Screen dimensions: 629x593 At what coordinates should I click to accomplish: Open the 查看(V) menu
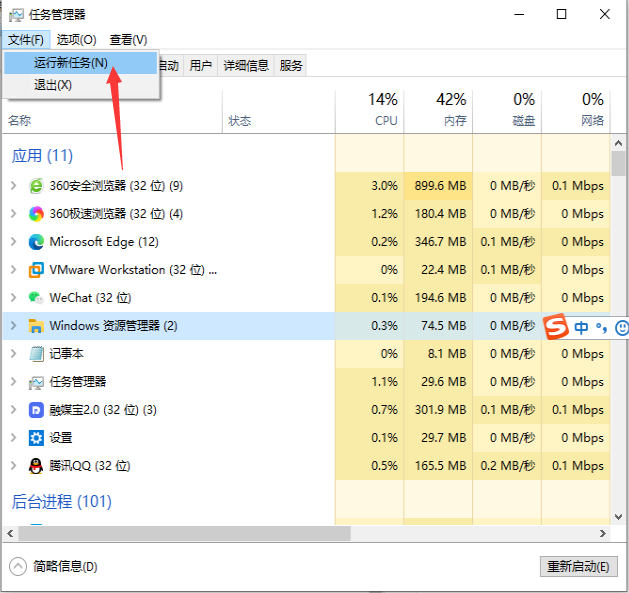coord(128,39)
